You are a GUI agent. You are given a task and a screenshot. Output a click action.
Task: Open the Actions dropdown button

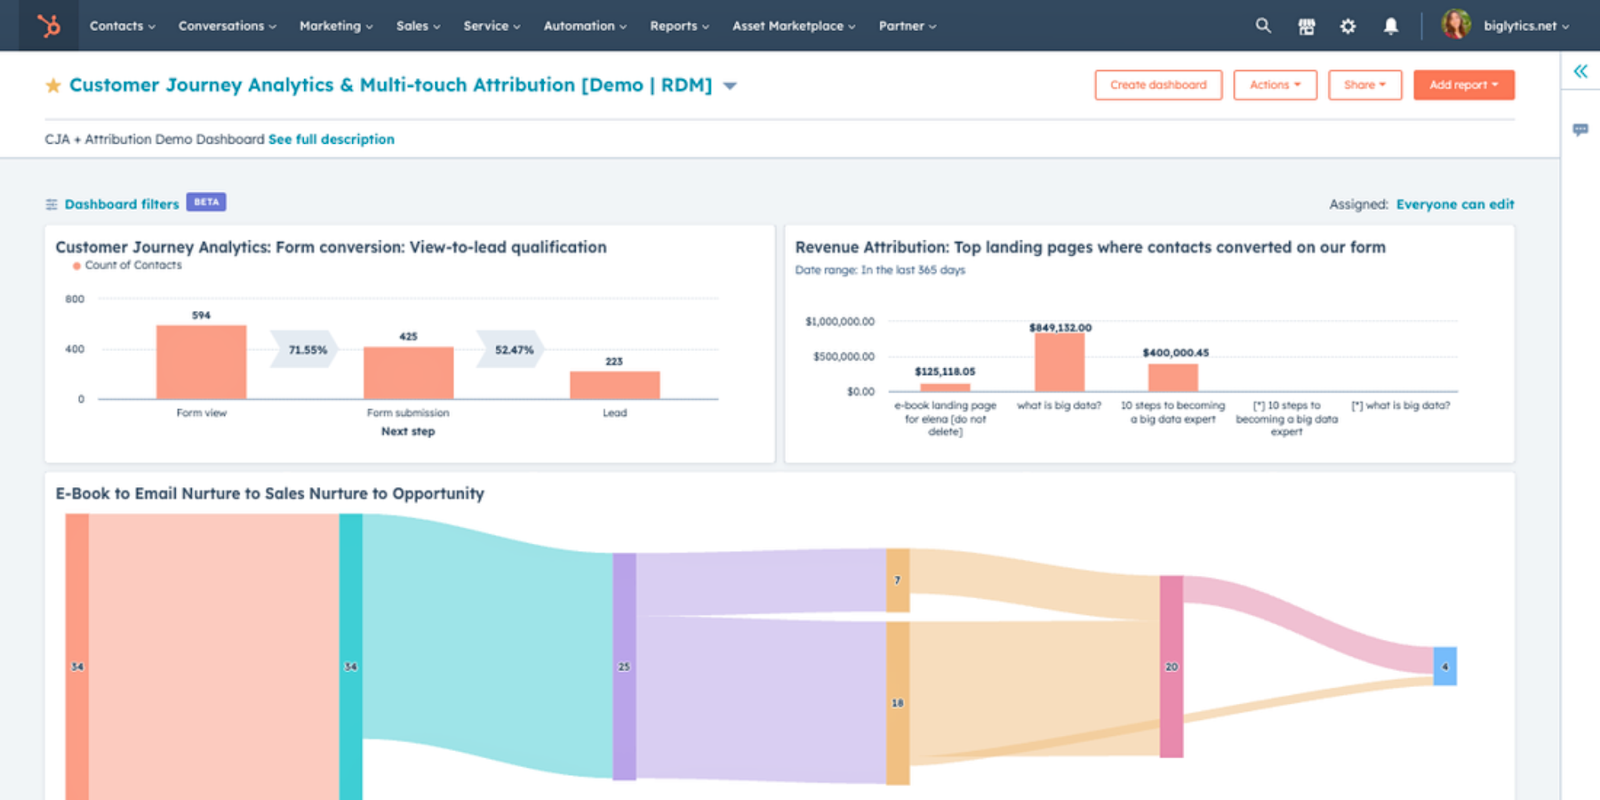[x=1275, y=85]
